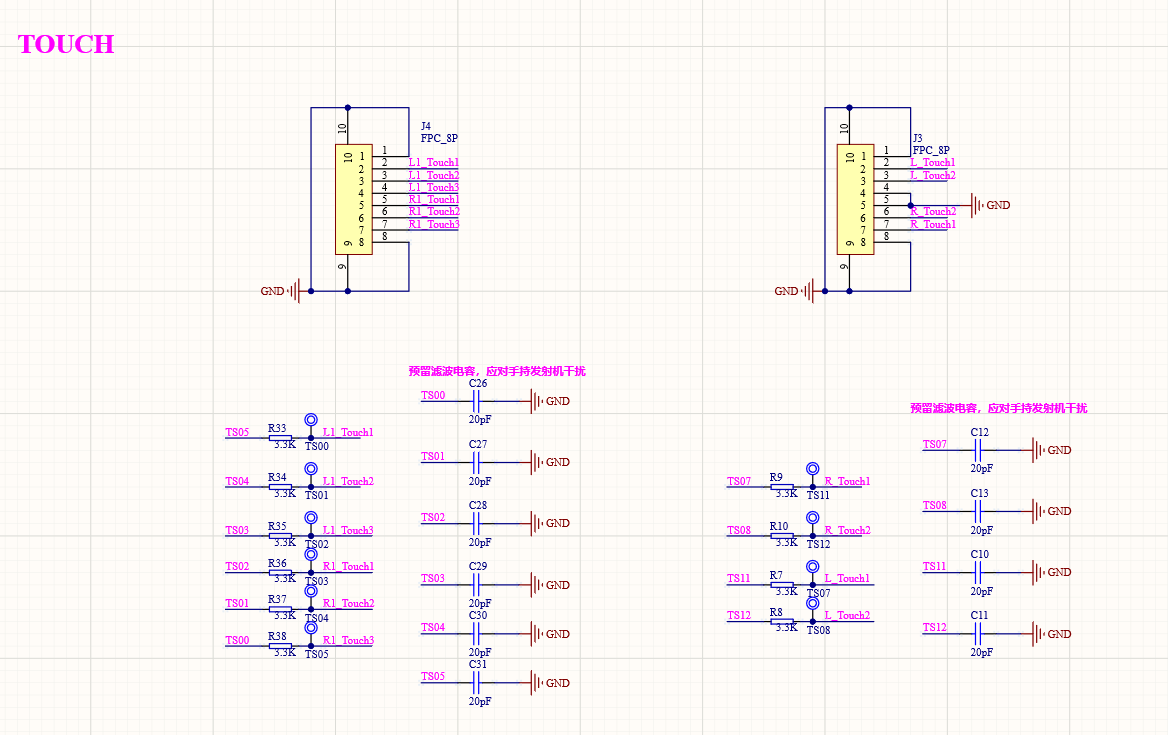Click L_Touch2 net label at J3 pin 3

pos(932,176)
